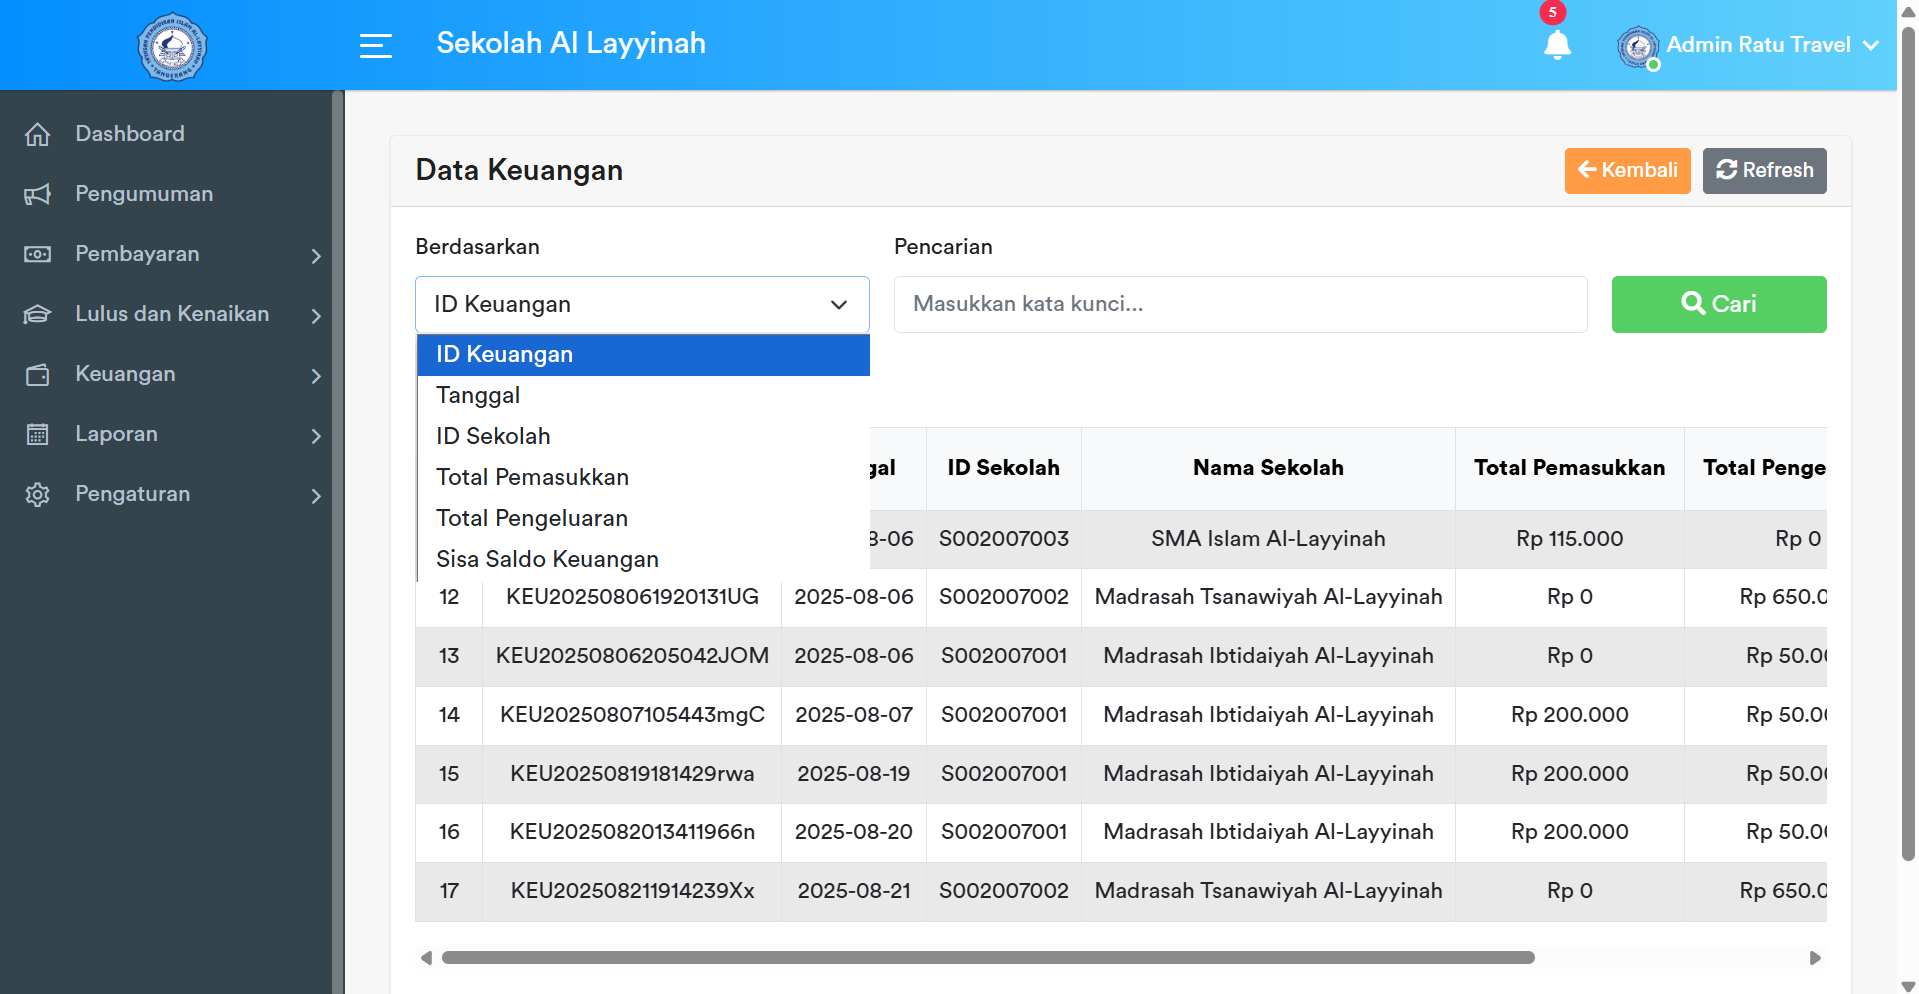Click the admin profile avatar

[1638, 46]
